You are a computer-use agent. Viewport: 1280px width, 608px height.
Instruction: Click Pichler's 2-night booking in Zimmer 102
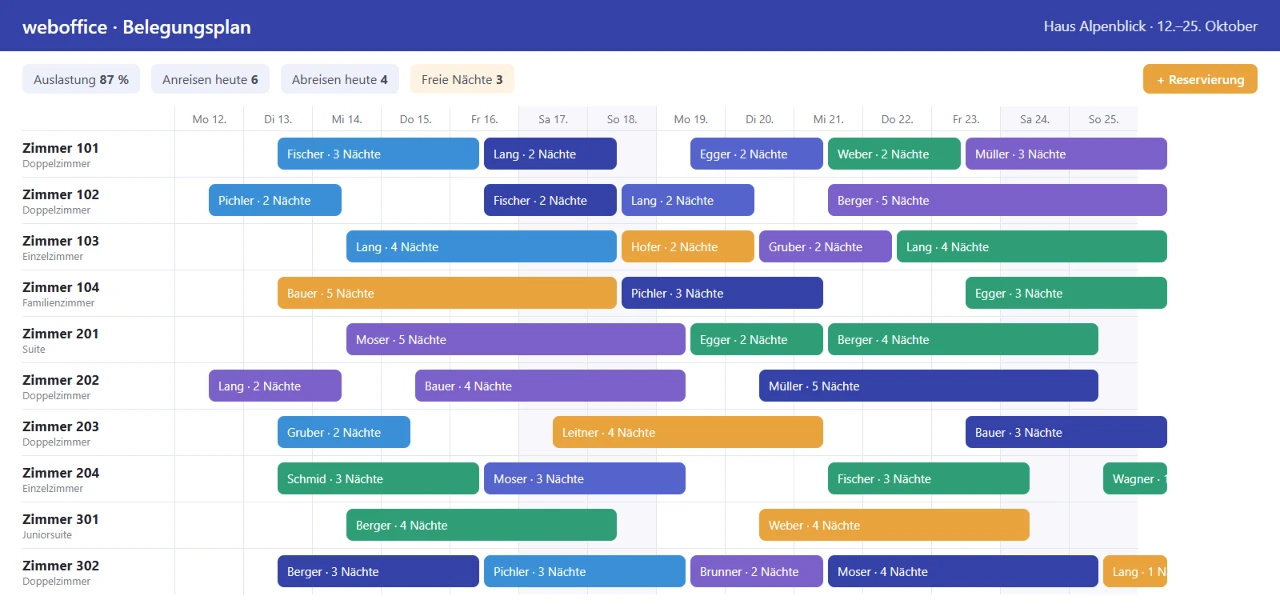click(275, 200)
